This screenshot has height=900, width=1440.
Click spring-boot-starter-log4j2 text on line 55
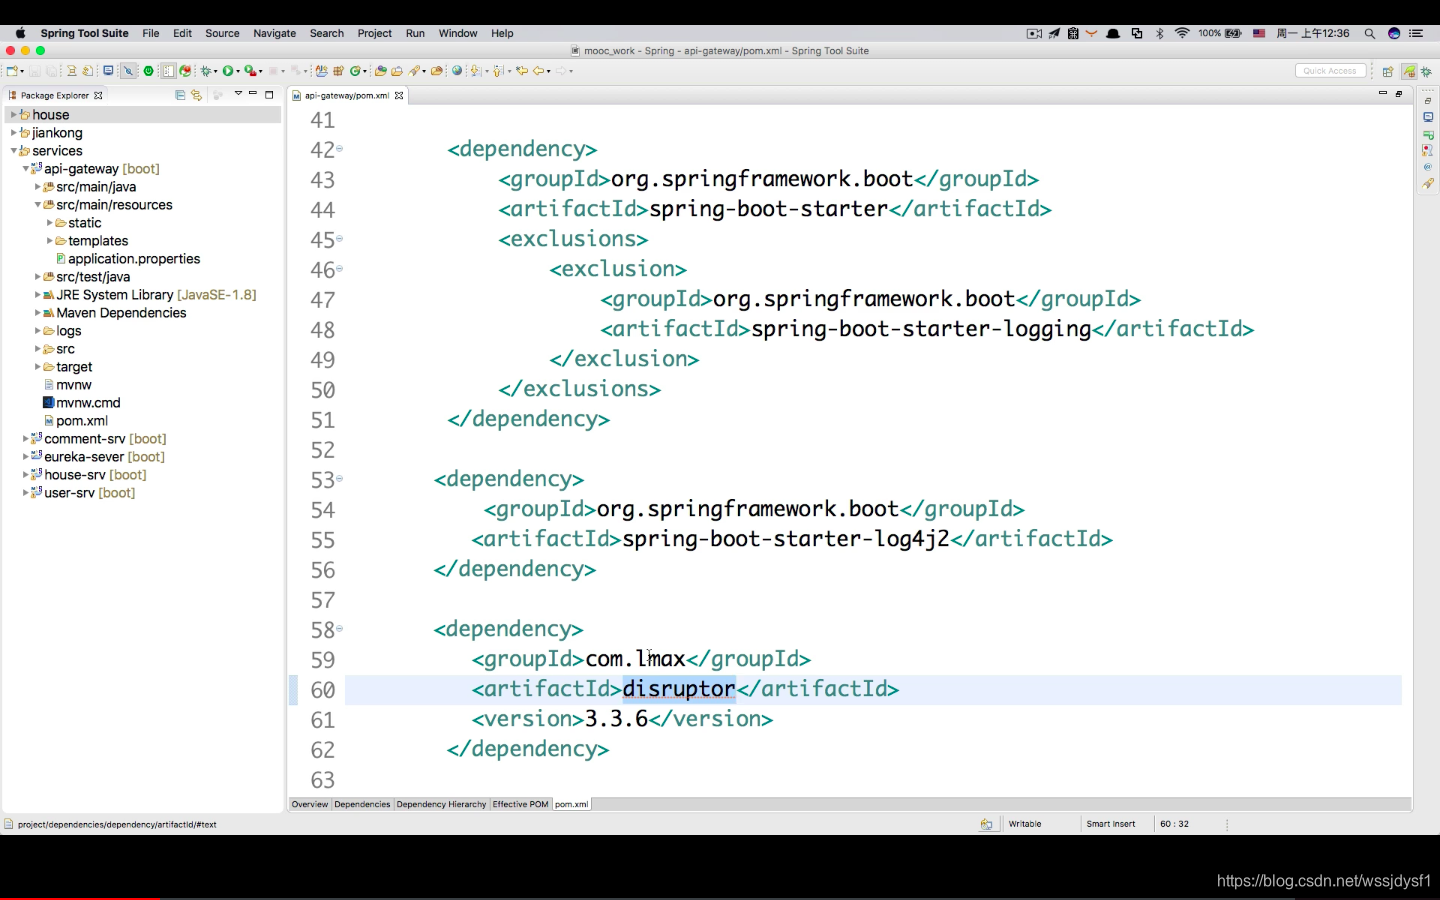click(x=786, y=539)
